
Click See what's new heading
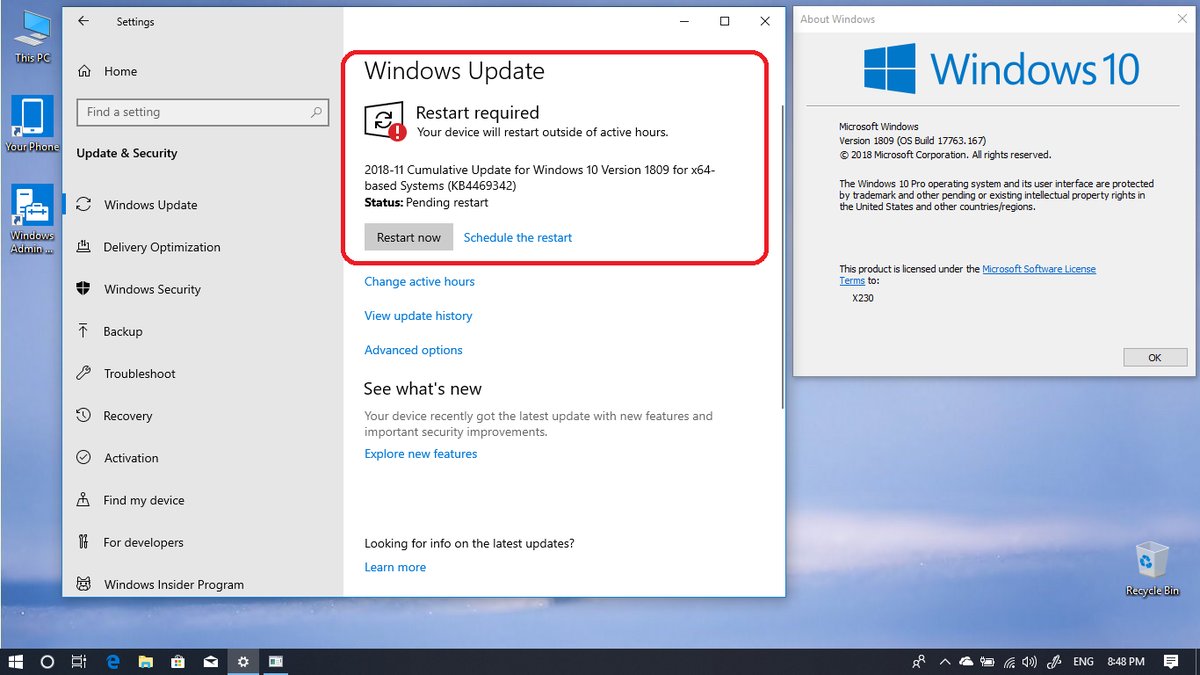coord(422,389)
